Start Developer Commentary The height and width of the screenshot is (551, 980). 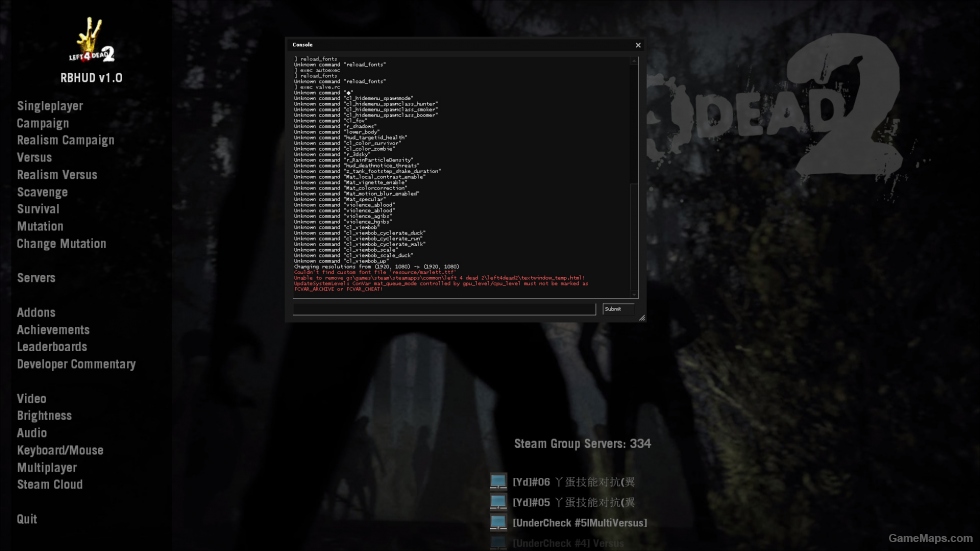coord(76,364)
